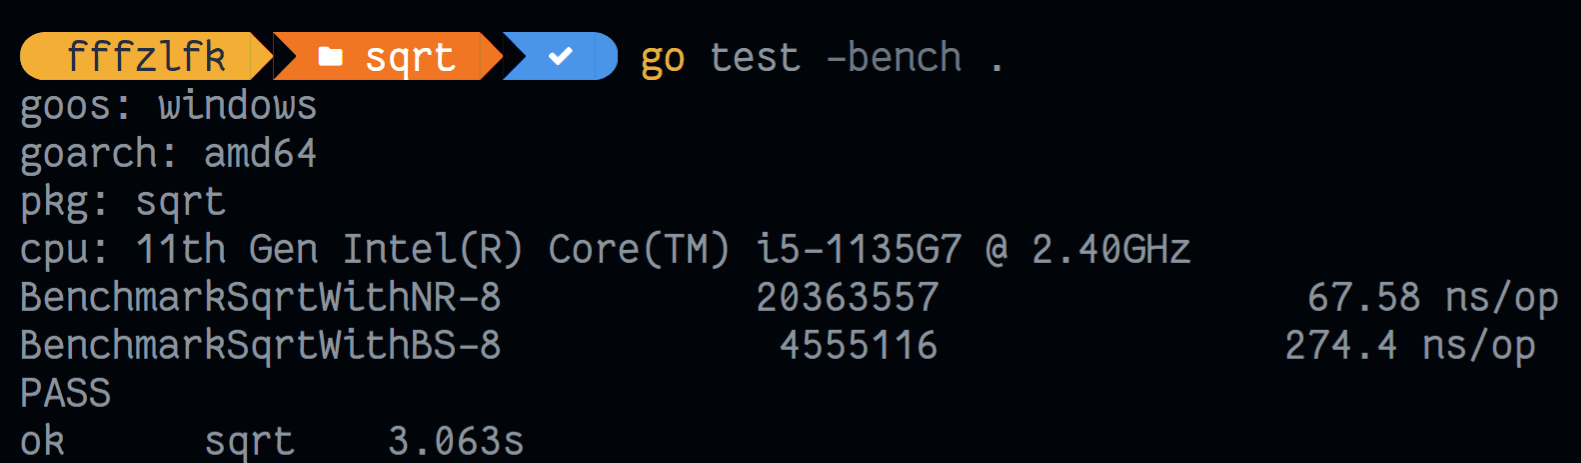Click the folder icon in sqrt segment
Image resolution: width=1581 pixels, height=463 pixels.
330,57
